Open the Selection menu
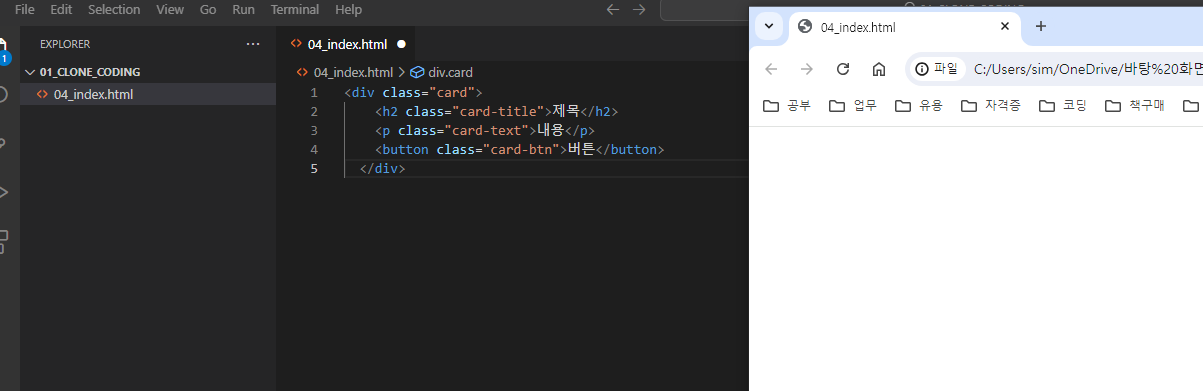Image resolution: width=1203 pixels, height=391 pixels. pos(114,9)
